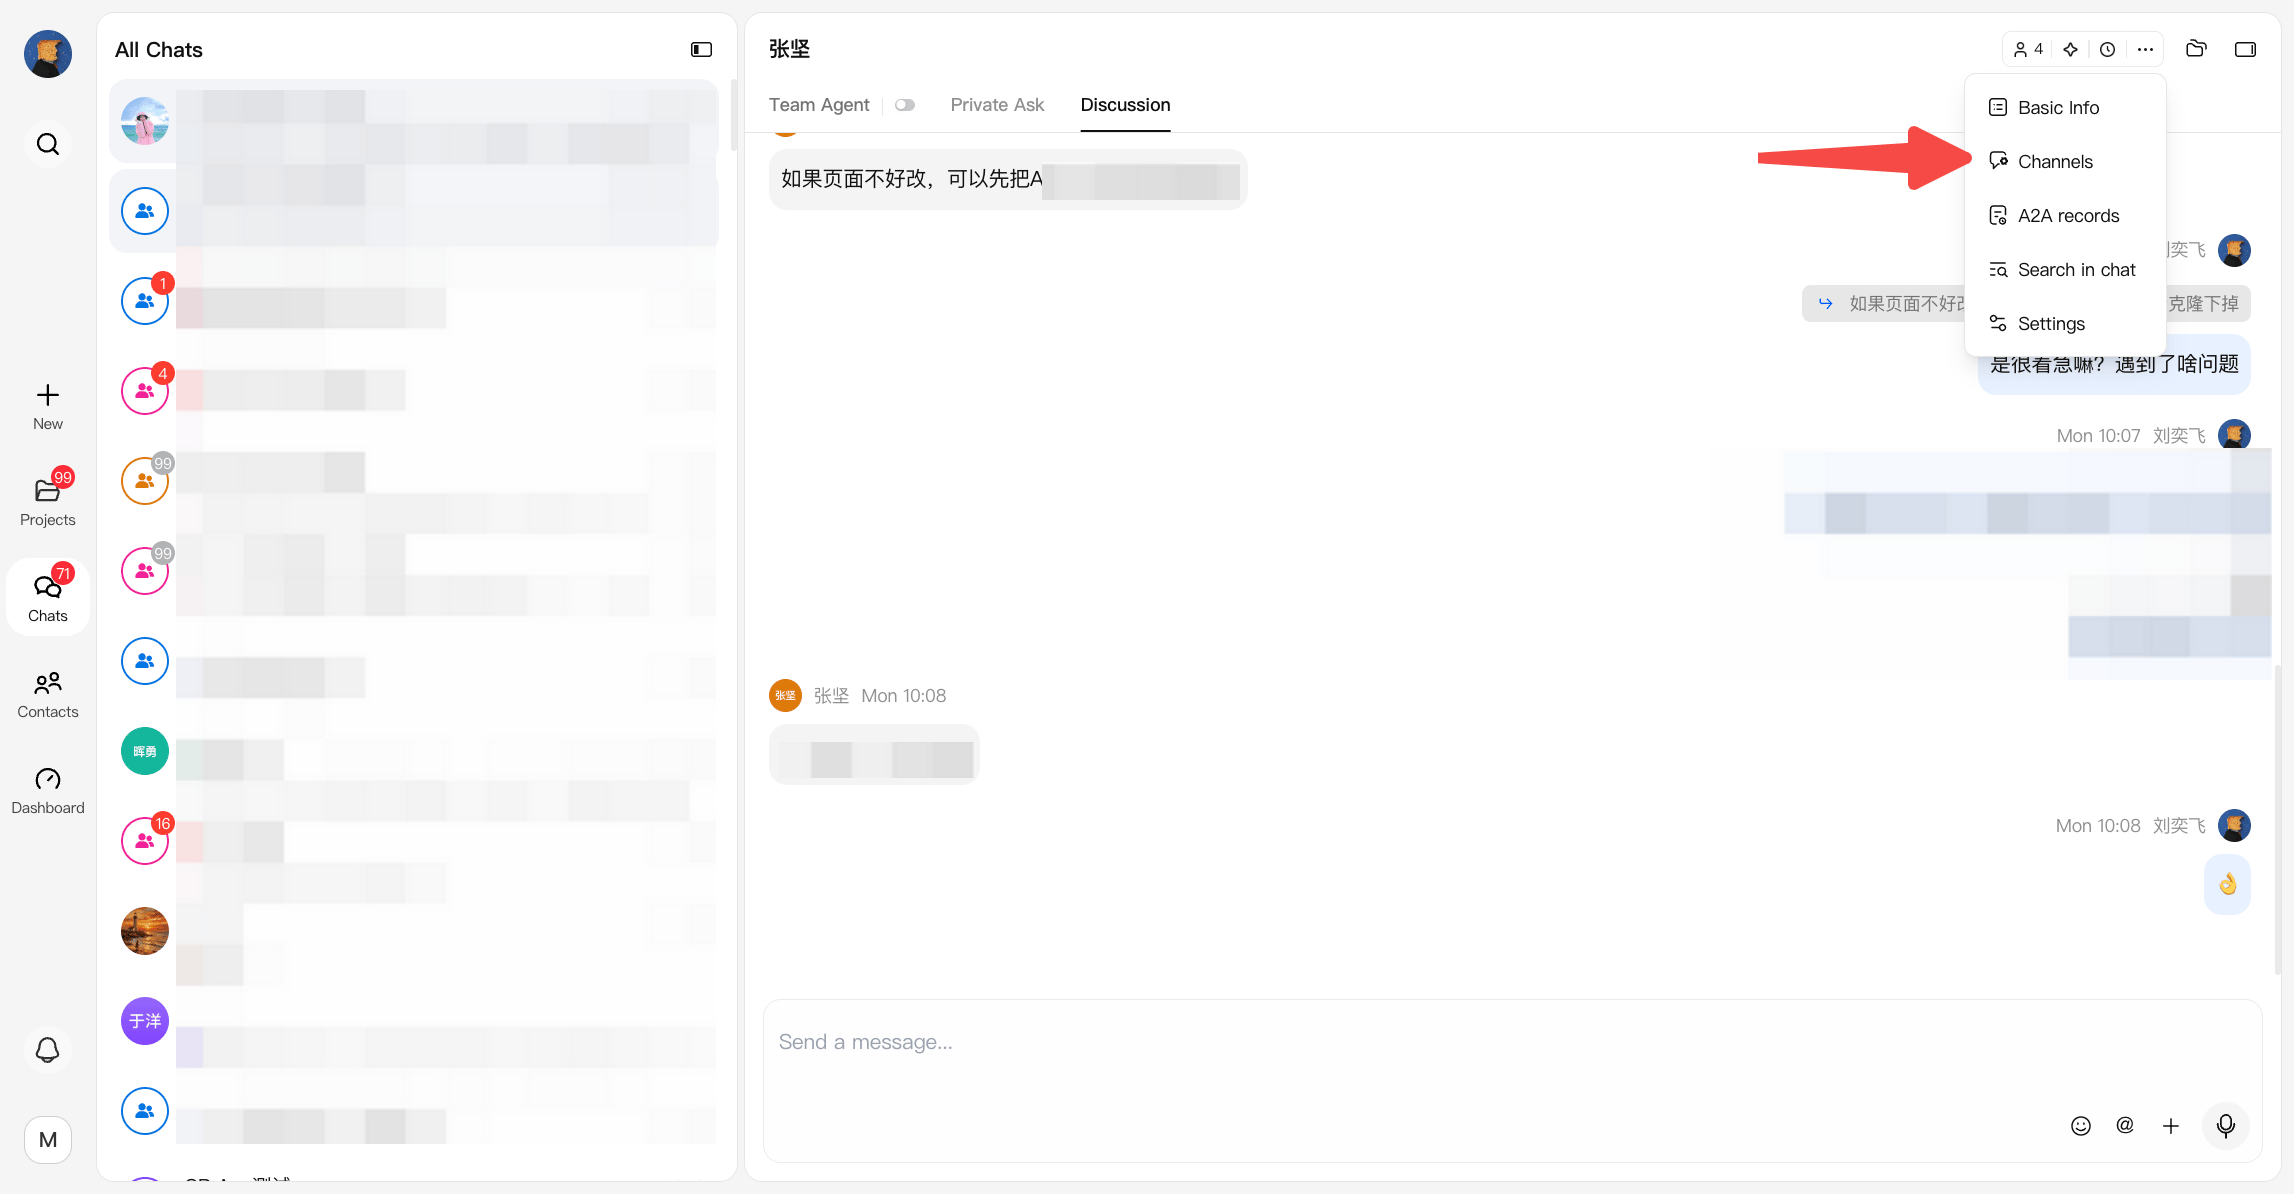
Task: Switch to the Private Ask tab
Action: pyautogui.click(x=997, y=105)
